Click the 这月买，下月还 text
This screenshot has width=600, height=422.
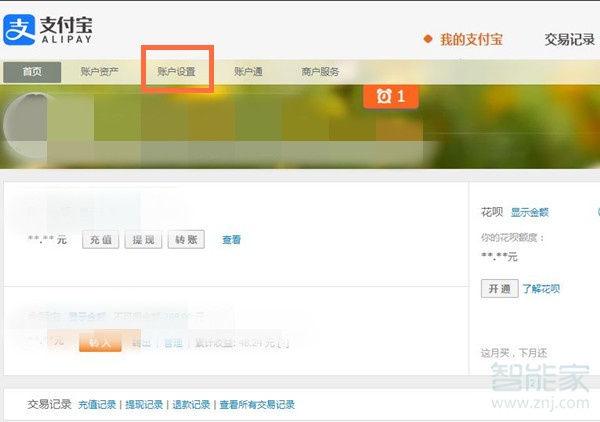tap(514, 353)
